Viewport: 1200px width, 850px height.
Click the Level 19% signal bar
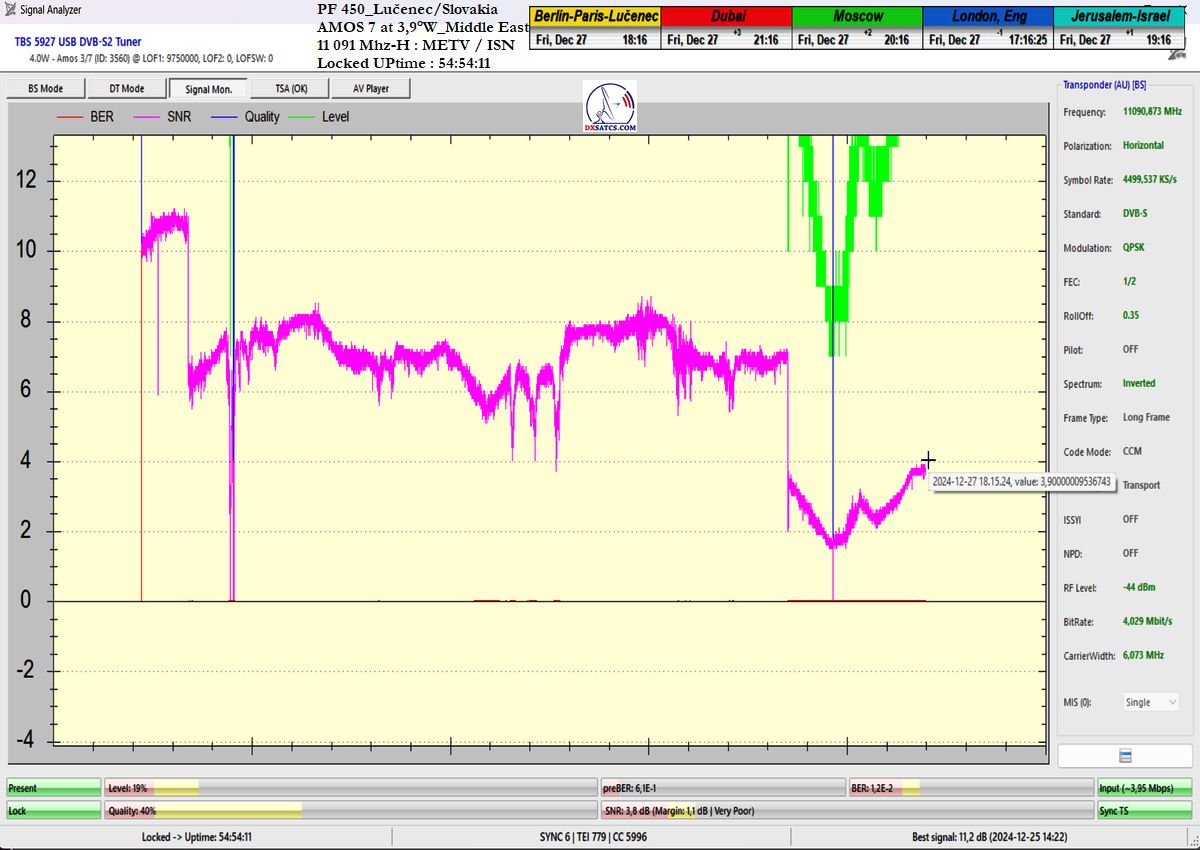coord(350,788)
